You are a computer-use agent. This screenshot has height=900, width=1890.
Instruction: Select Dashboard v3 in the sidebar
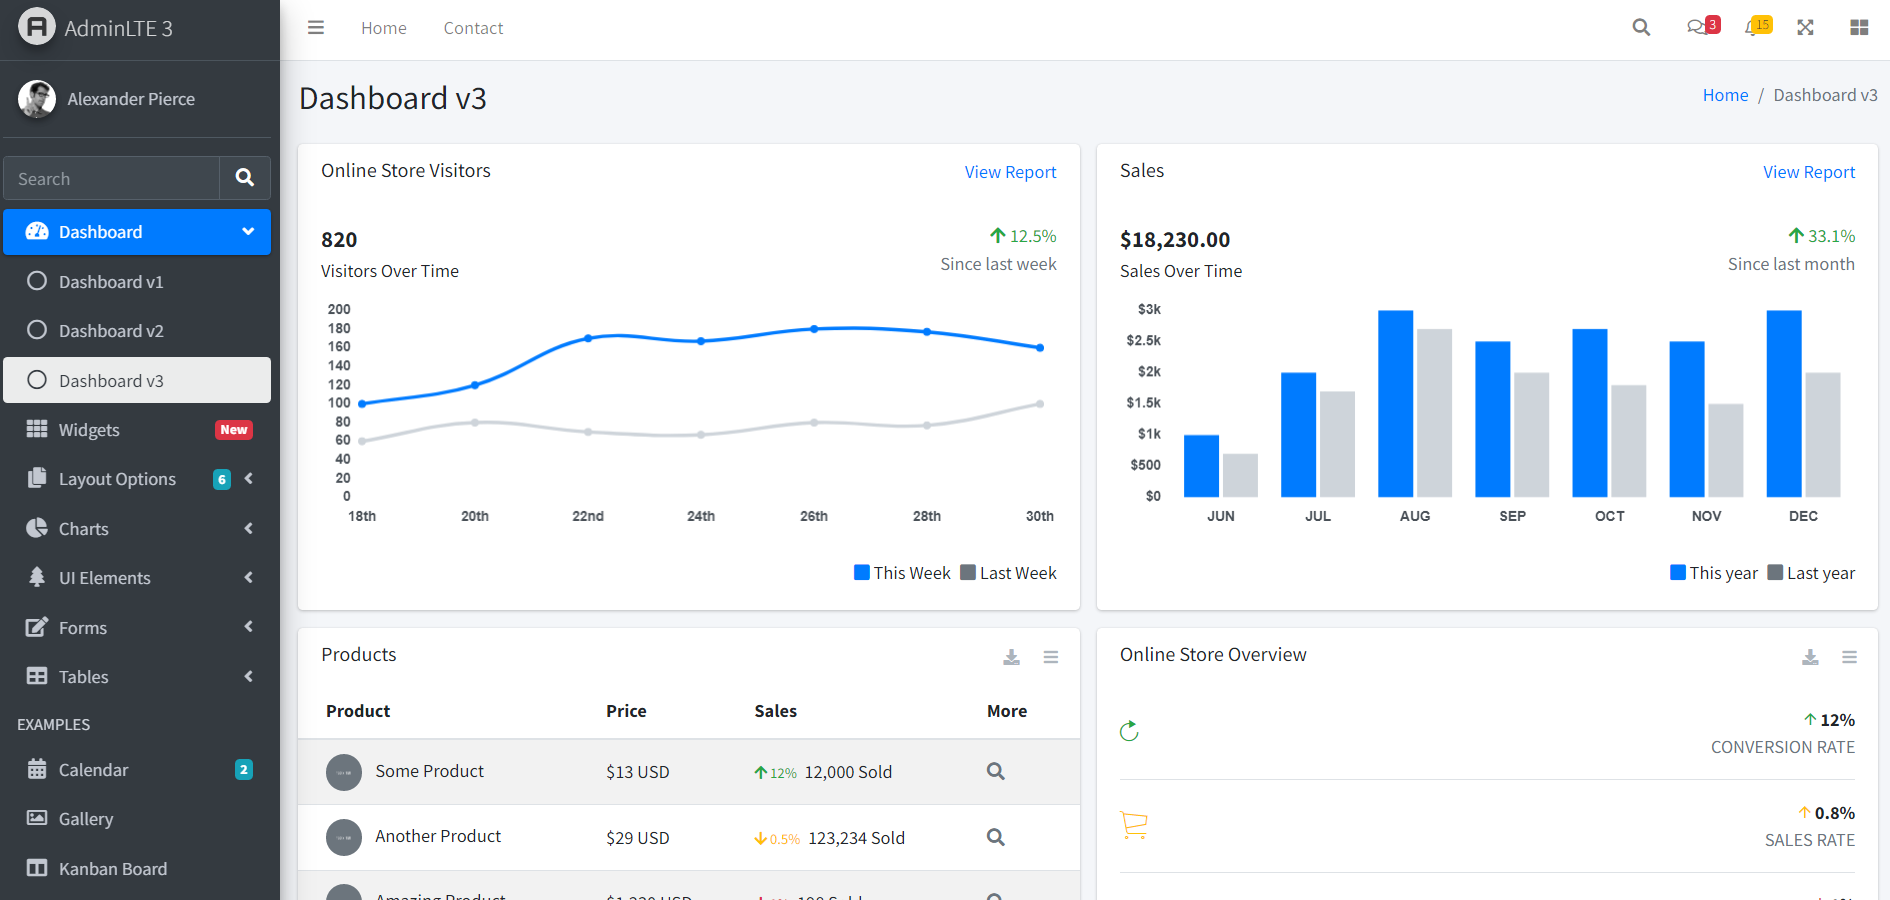tap(137, 380)
